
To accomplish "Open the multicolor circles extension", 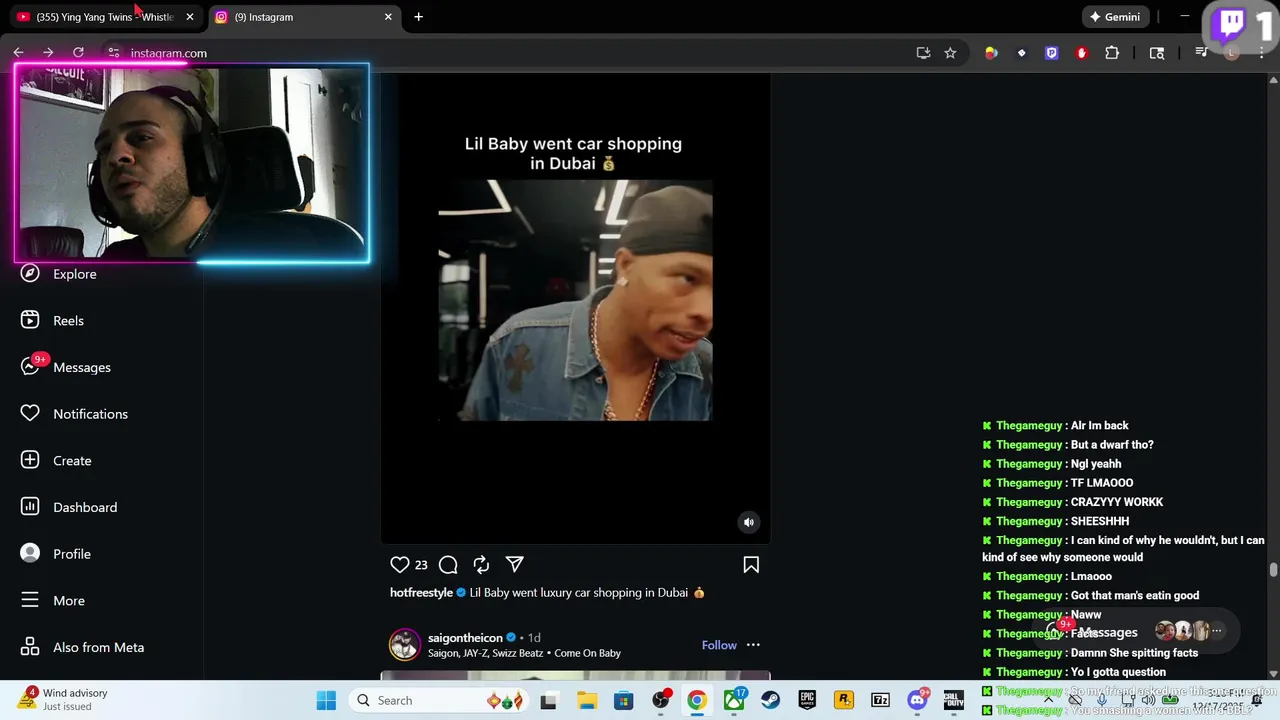I will coord(991,53).
